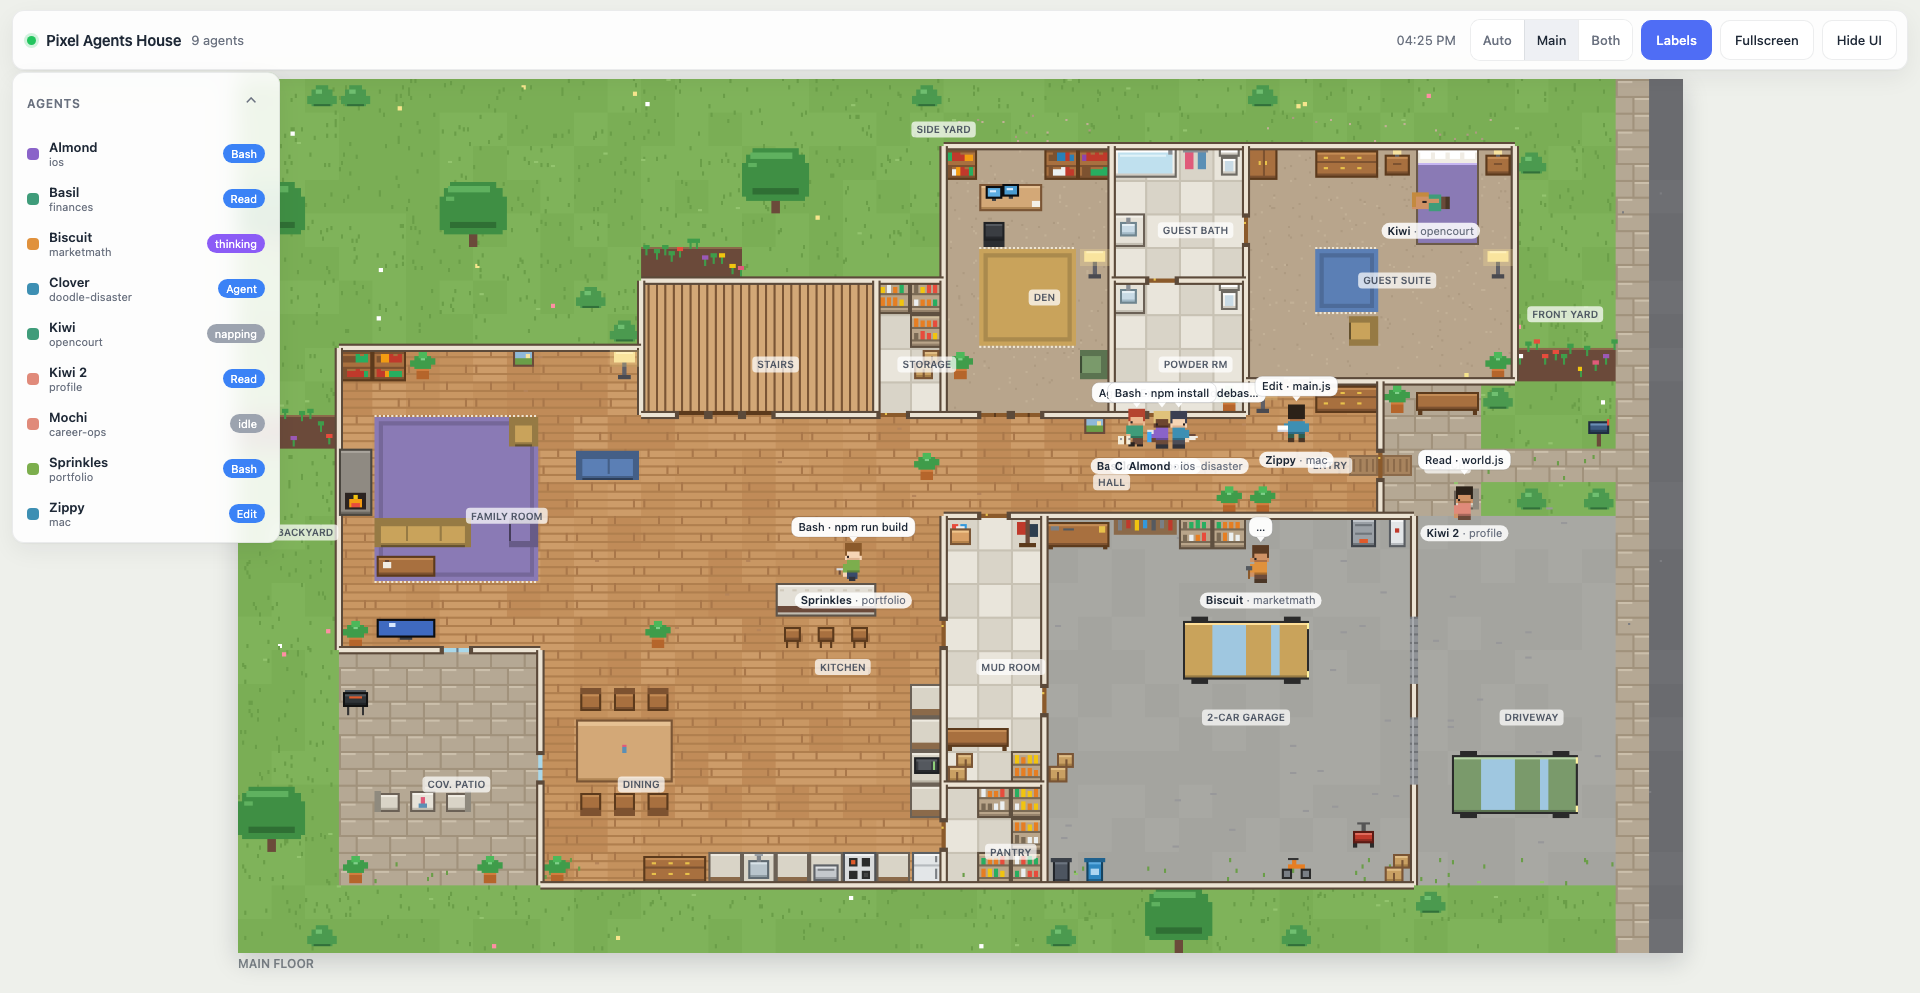Click the Zippy character at the entry

(1296, 422)
